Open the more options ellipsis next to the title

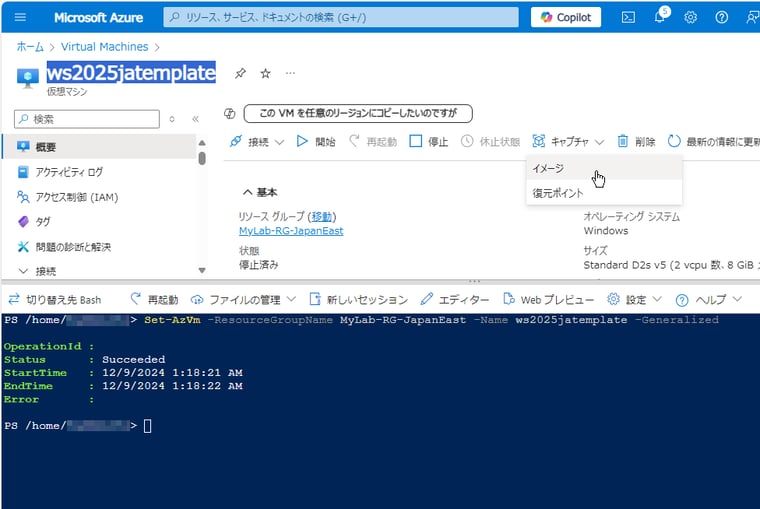click(290, 73)
